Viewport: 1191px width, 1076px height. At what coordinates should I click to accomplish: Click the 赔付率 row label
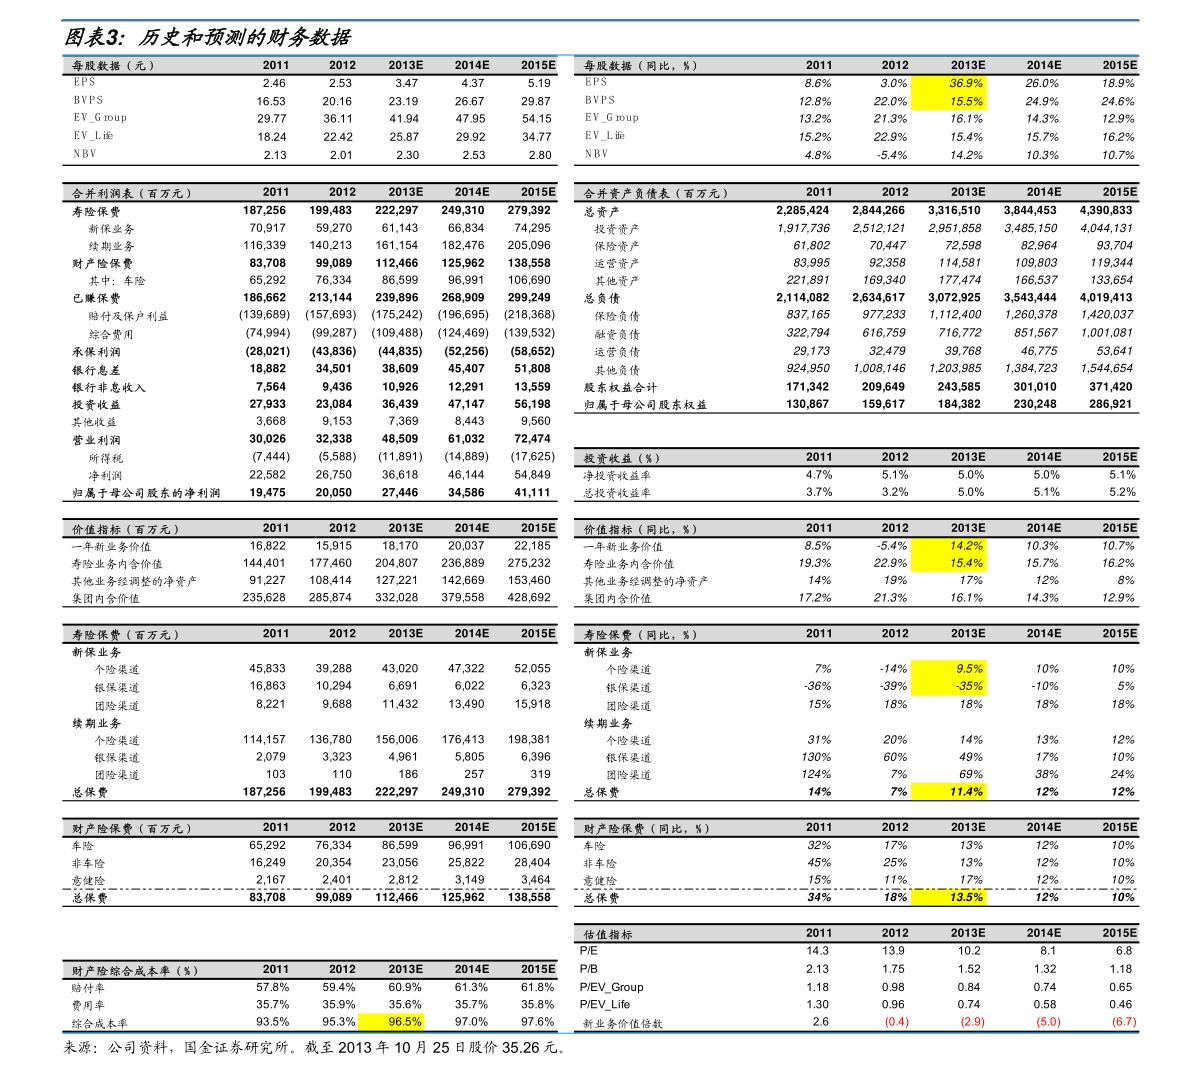88,988
